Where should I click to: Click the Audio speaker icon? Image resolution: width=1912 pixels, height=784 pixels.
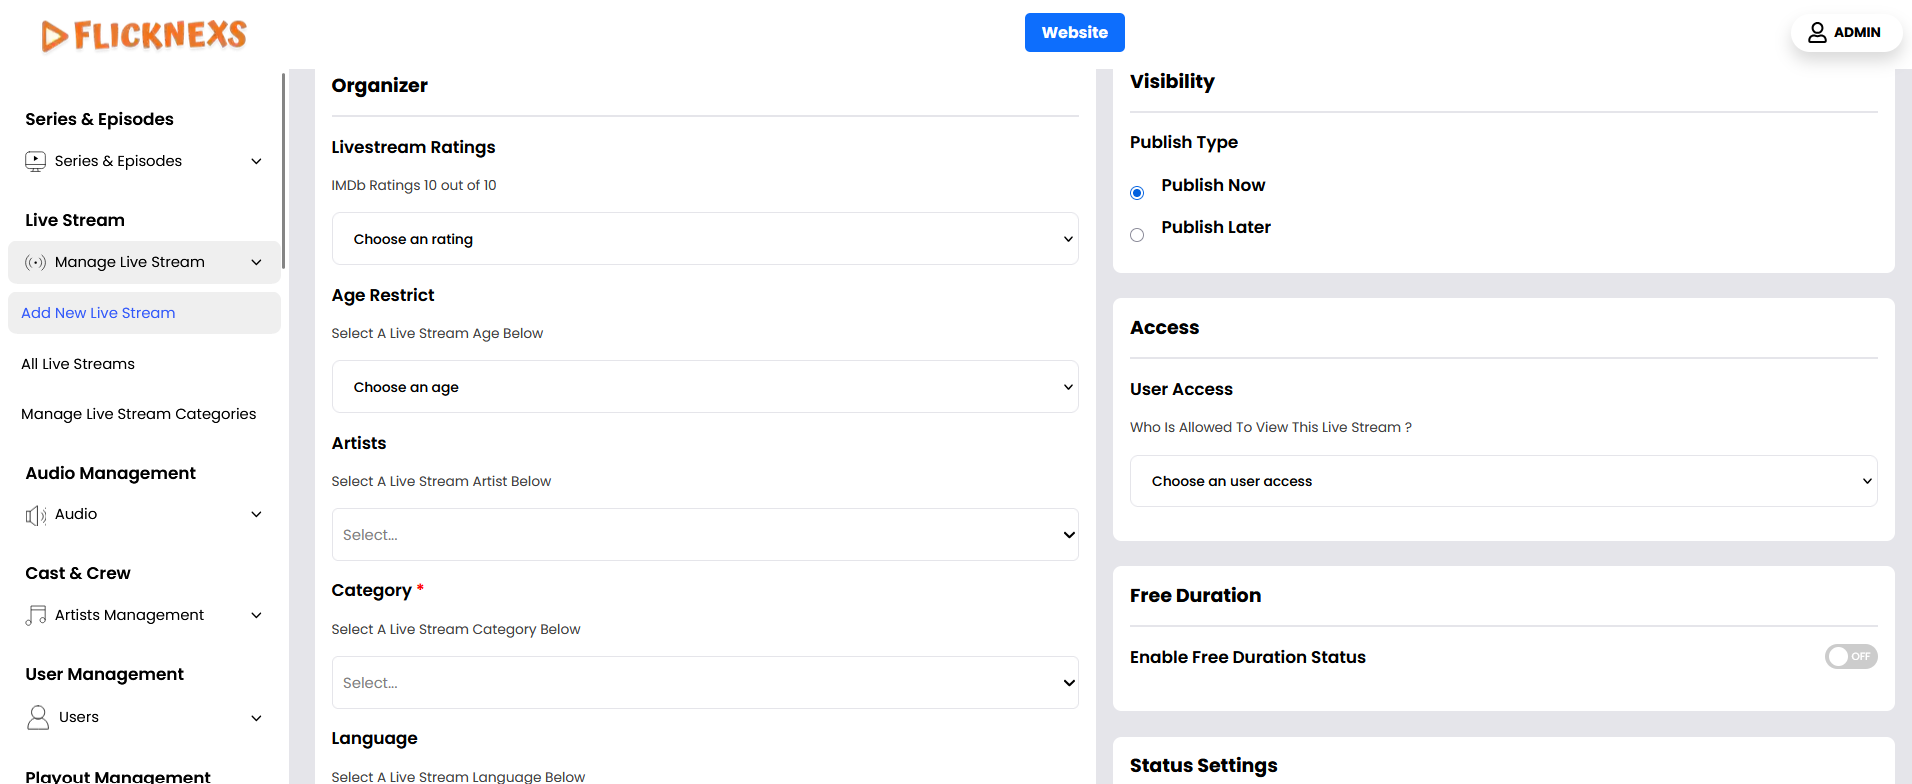point(36,515)
